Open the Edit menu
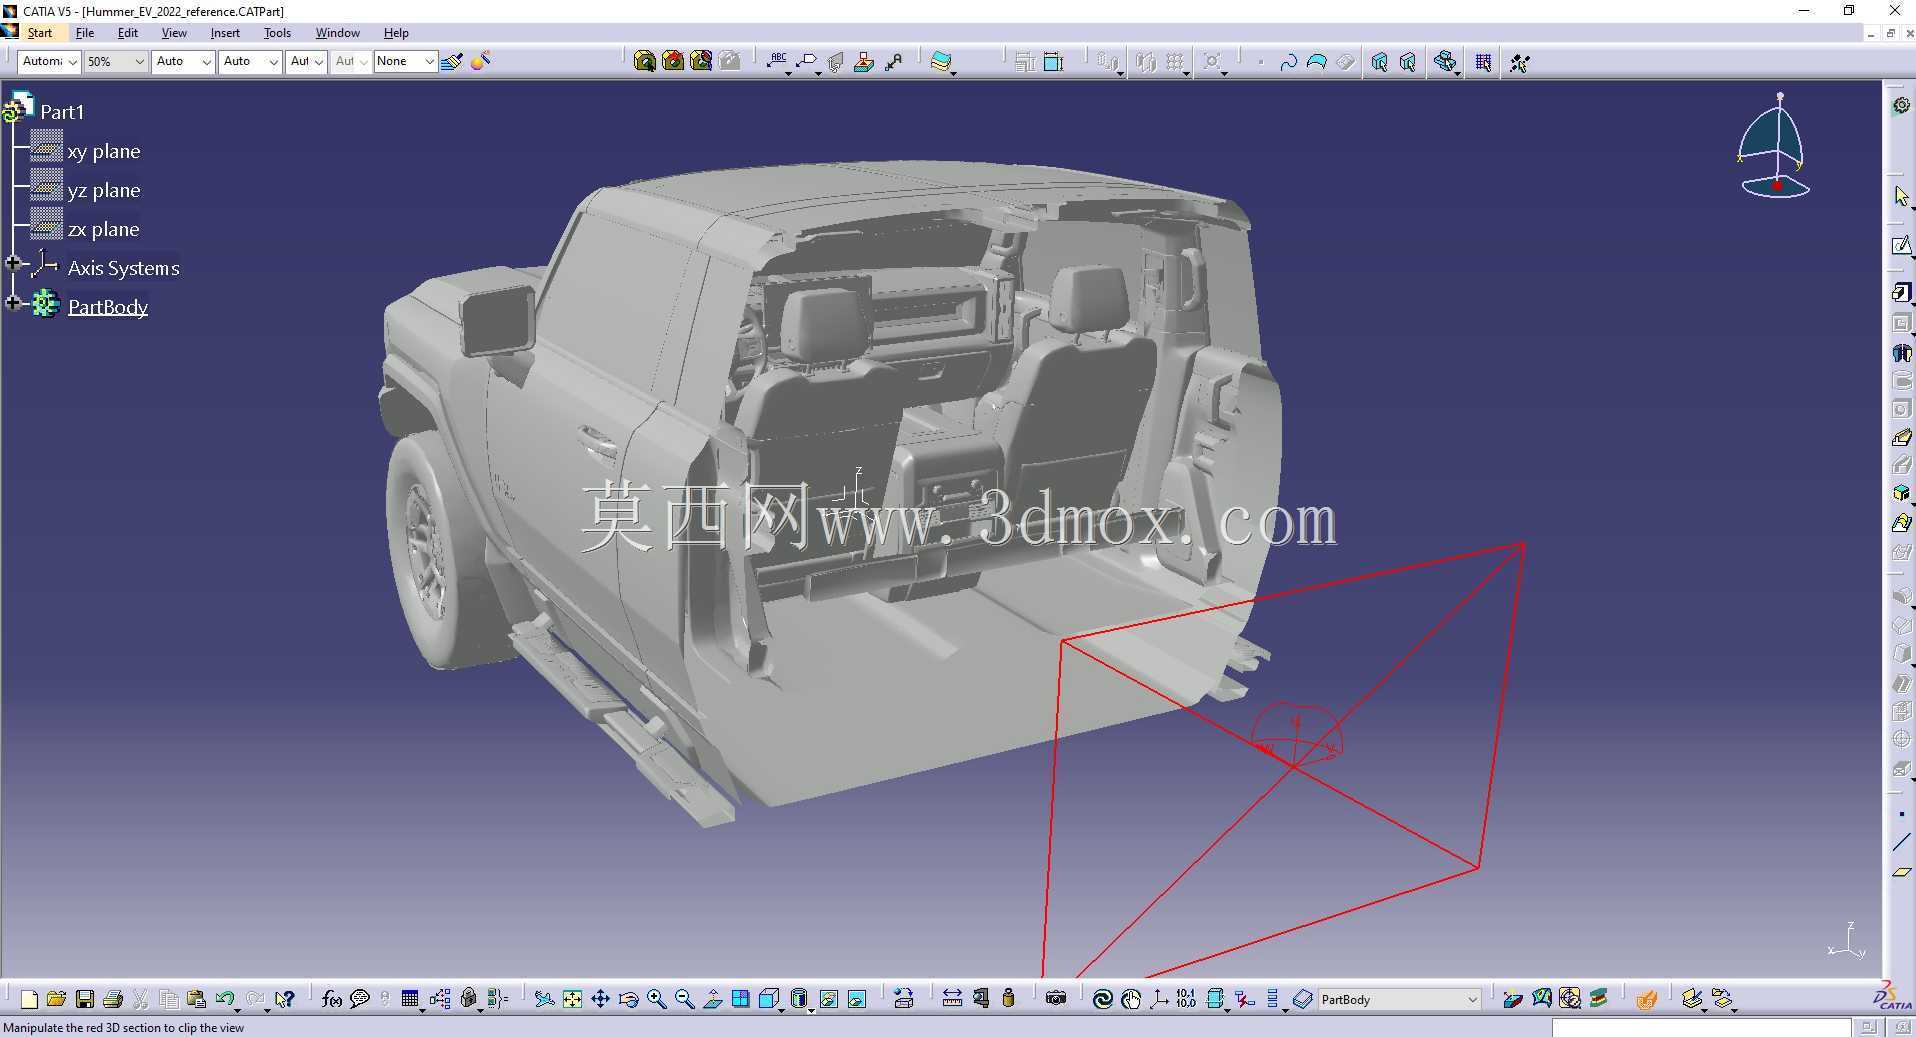Viewport: 1916px width, 1037px height. point(128,33)
